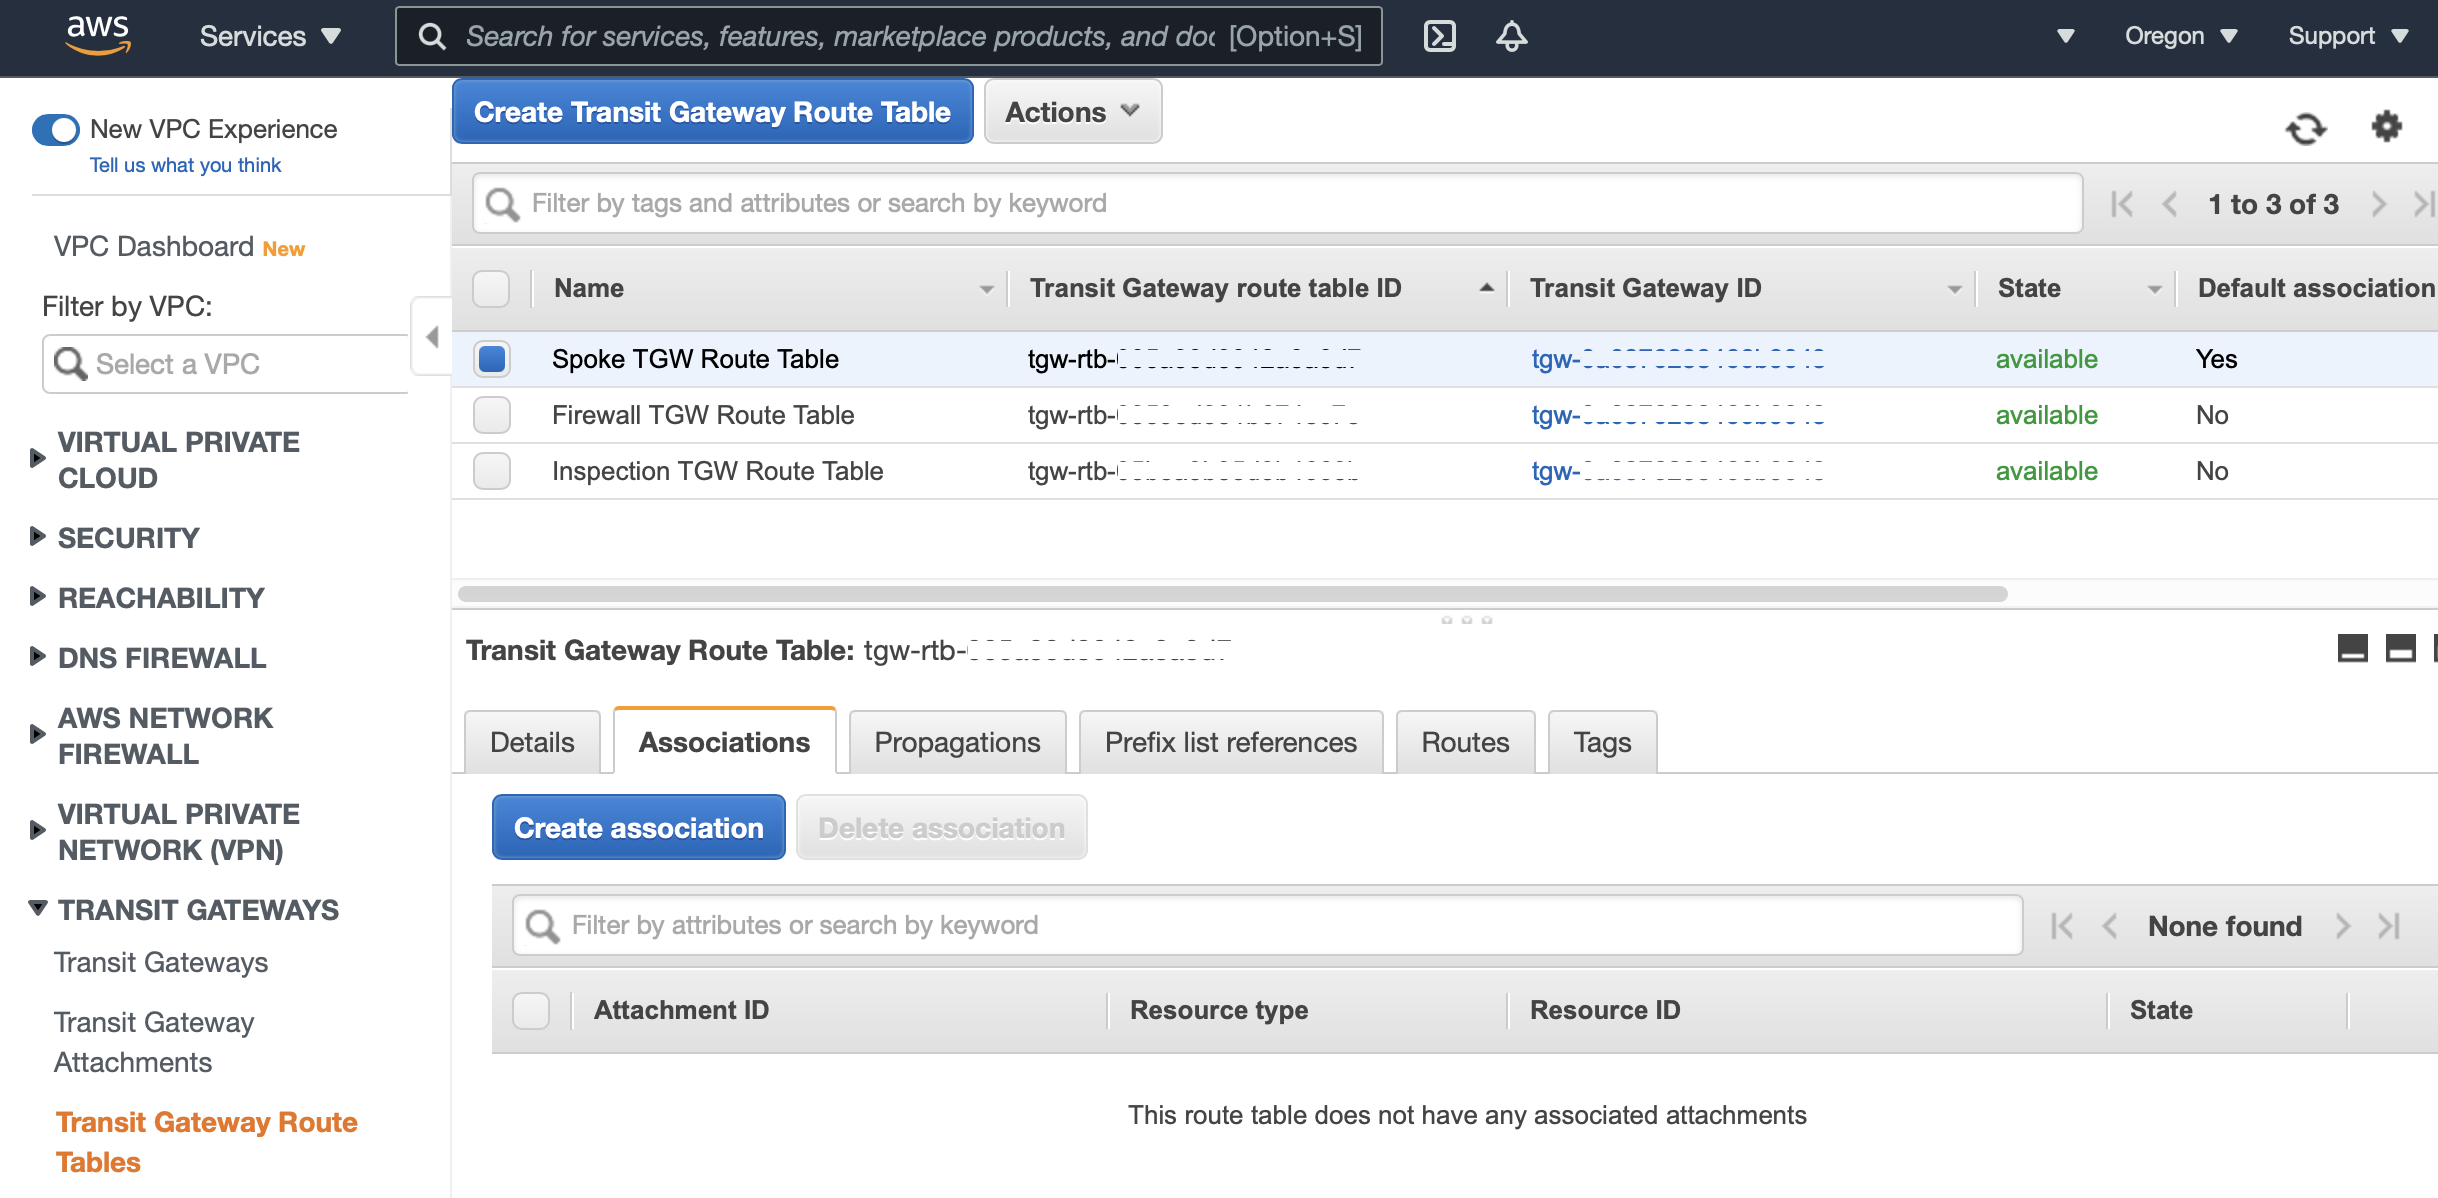Minimize the bottom details panel
Screen dimensions: 2438x1198
[x=2352, y=649]
